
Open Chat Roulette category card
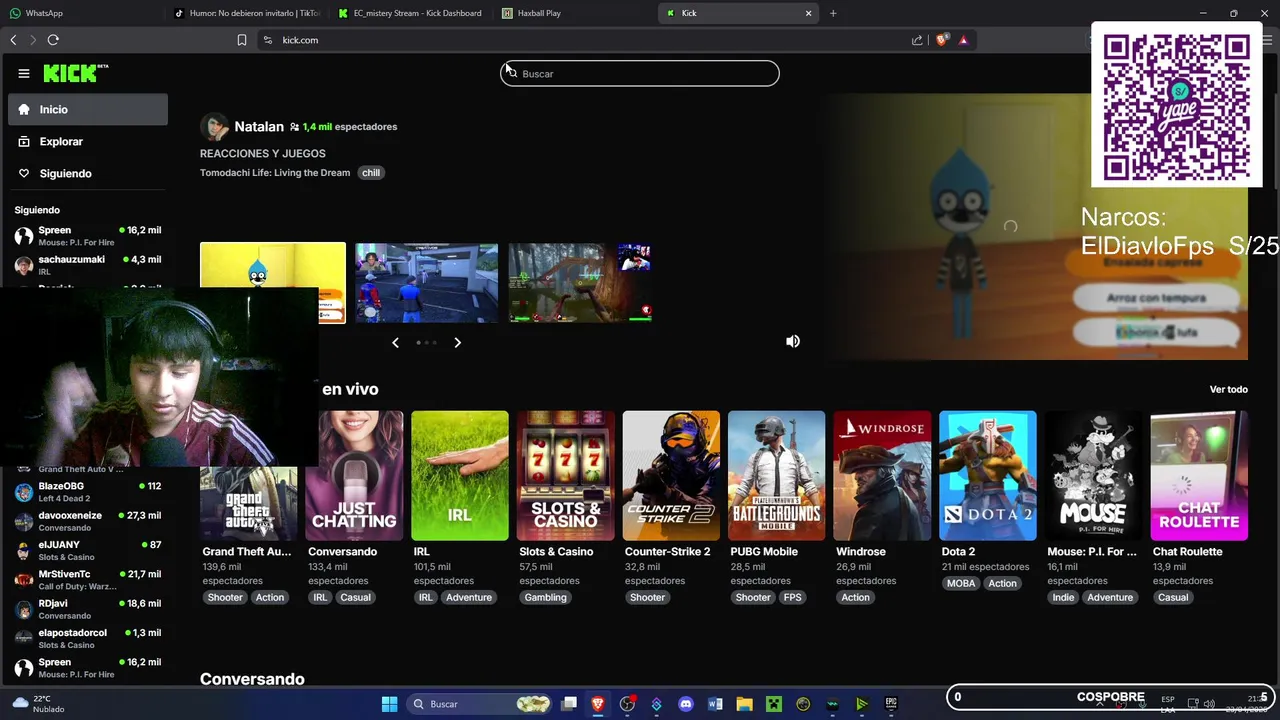(x=1199, y=476)
